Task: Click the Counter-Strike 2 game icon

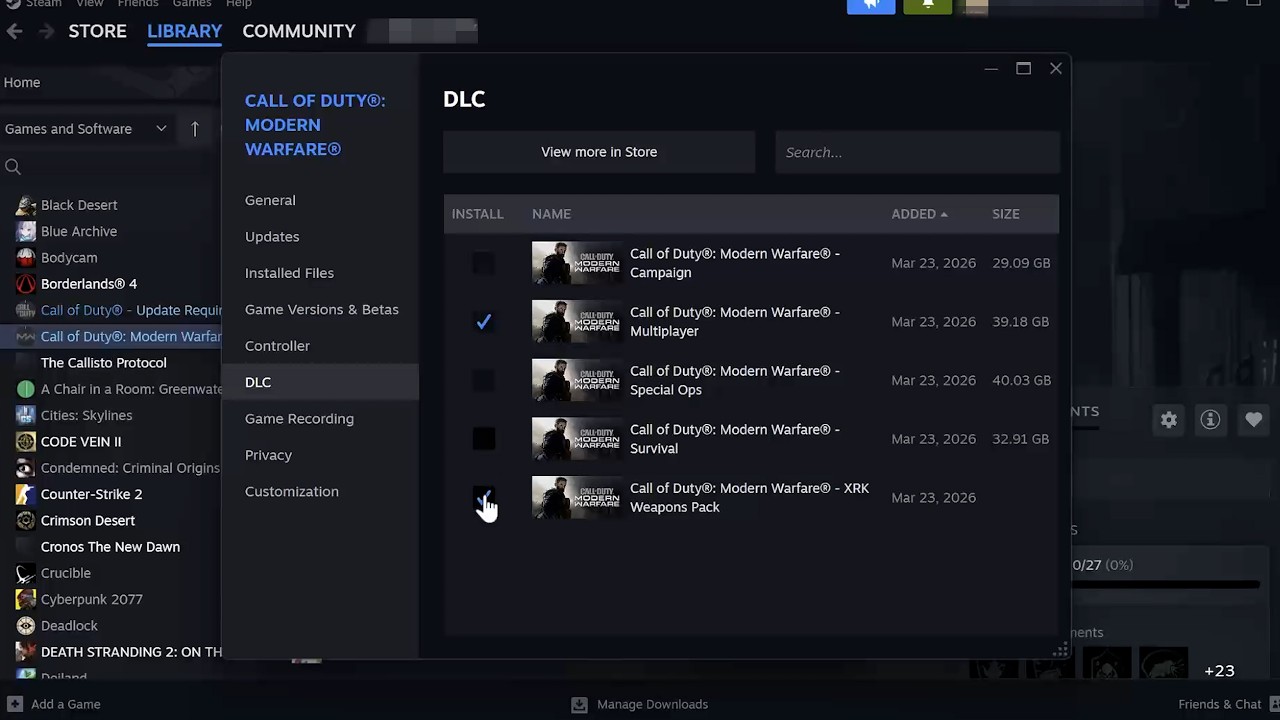Action: click(x=26, y=494)
